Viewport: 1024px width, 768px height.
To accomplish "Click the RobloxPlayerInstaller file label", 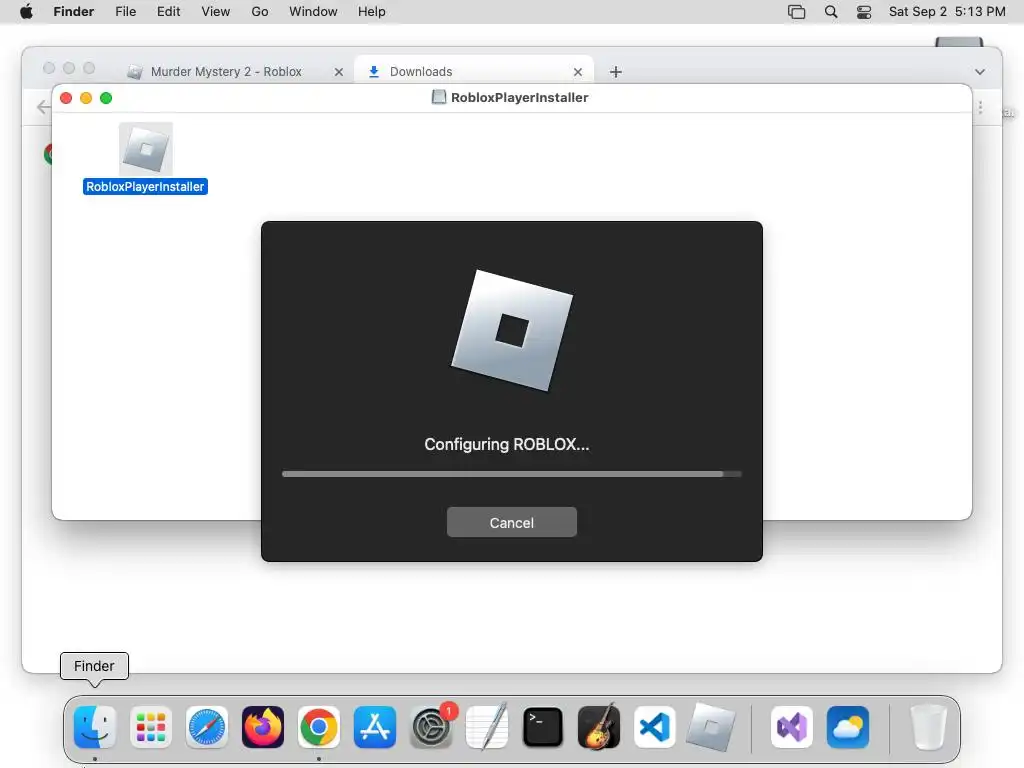I will [145, 187].
